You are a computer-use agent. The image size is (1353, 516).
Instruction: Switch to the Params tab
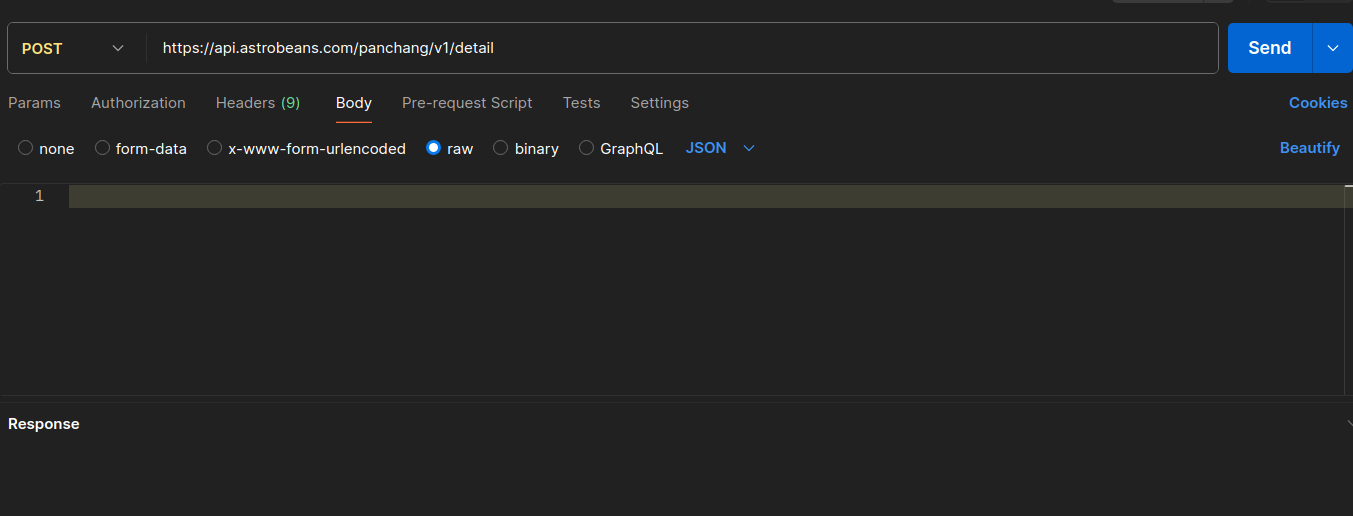tap(34, 103)
